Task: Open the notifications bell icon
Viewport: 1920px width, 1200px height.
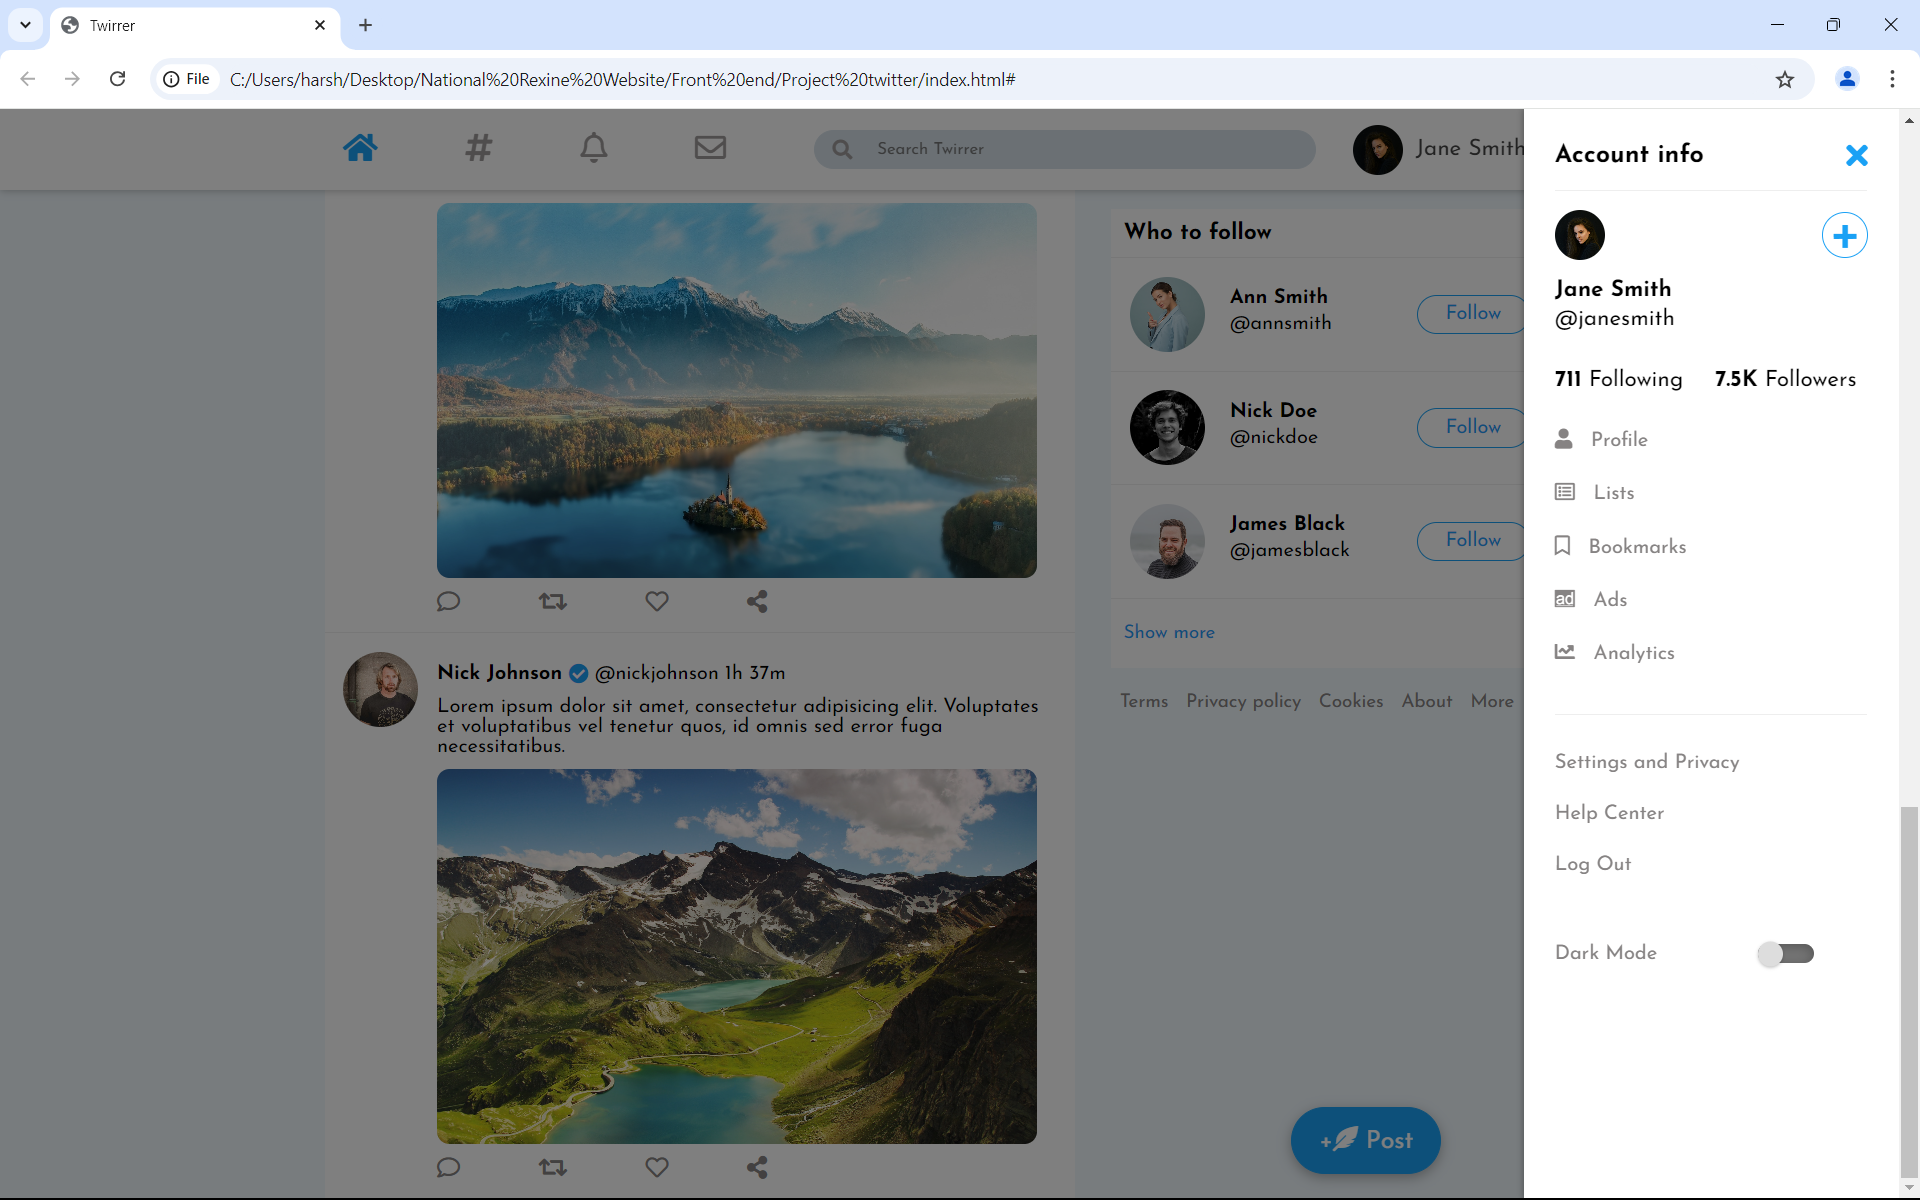Action: (594, 148)
